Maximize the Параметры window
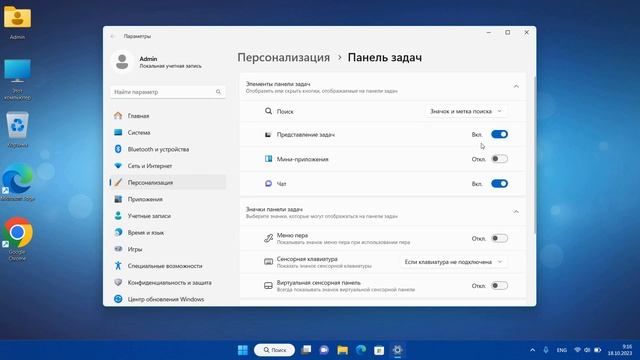 click(507, 33)
